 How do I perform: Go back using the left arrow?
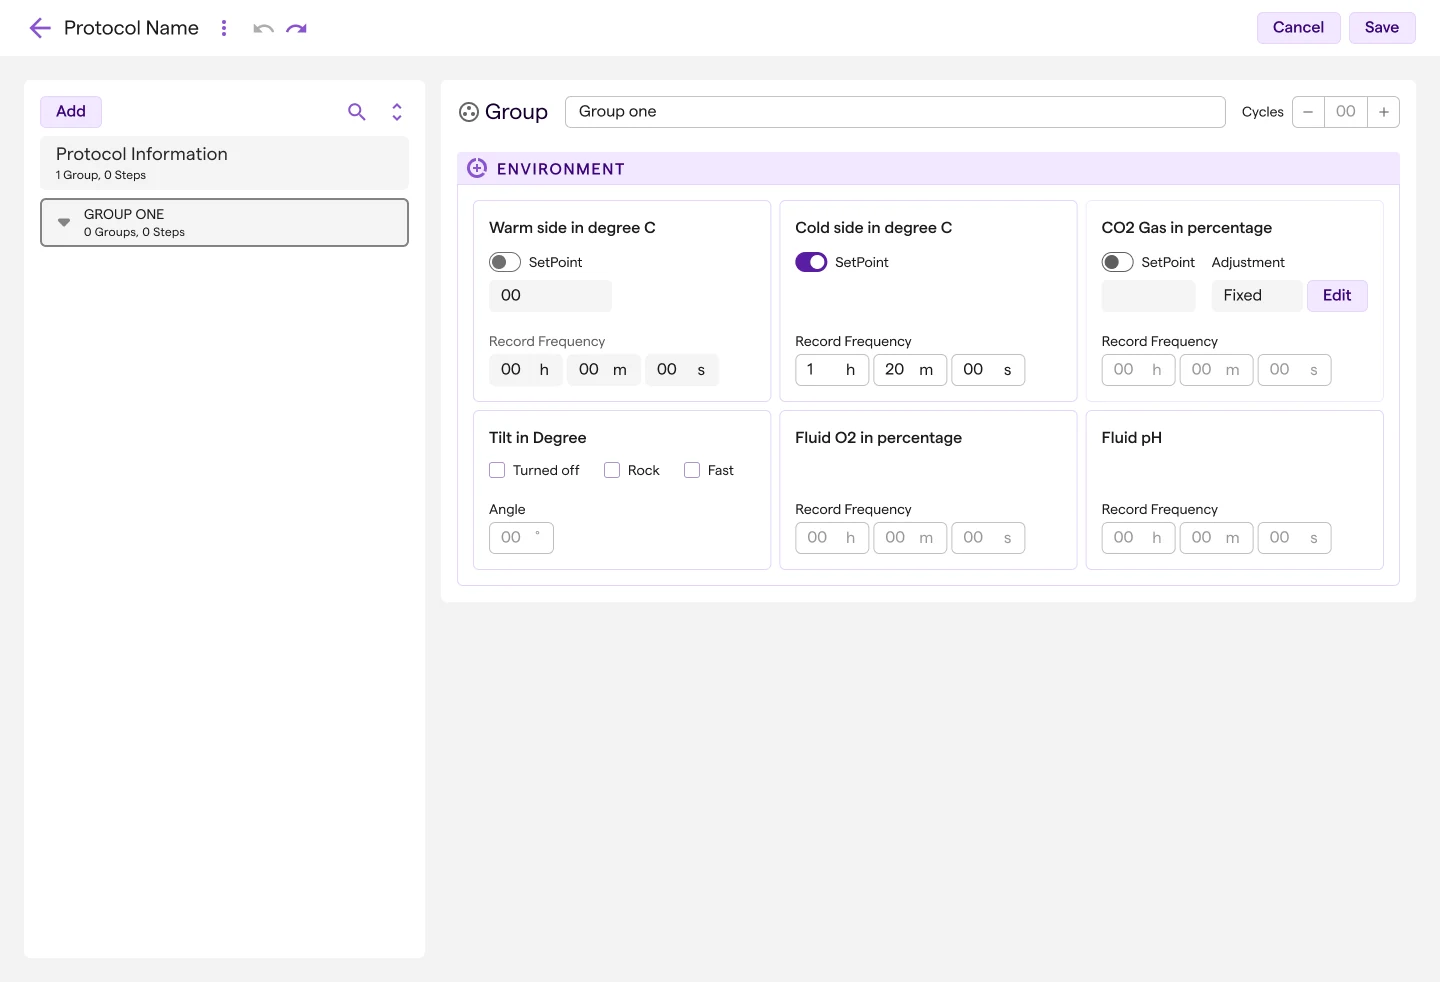click(x=40, y=28)
